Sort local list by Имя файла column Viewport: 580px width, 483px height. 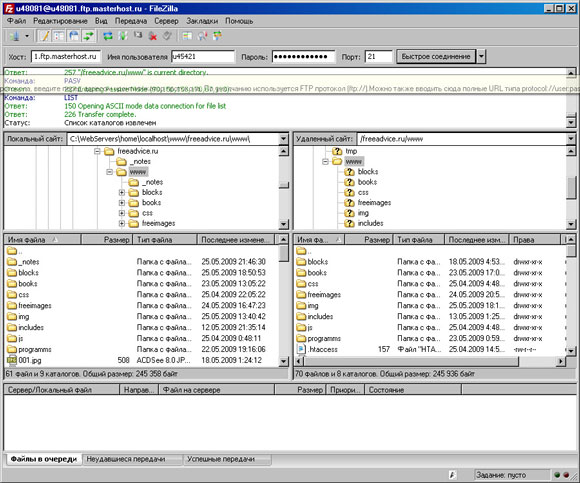[x=43, y=240]
